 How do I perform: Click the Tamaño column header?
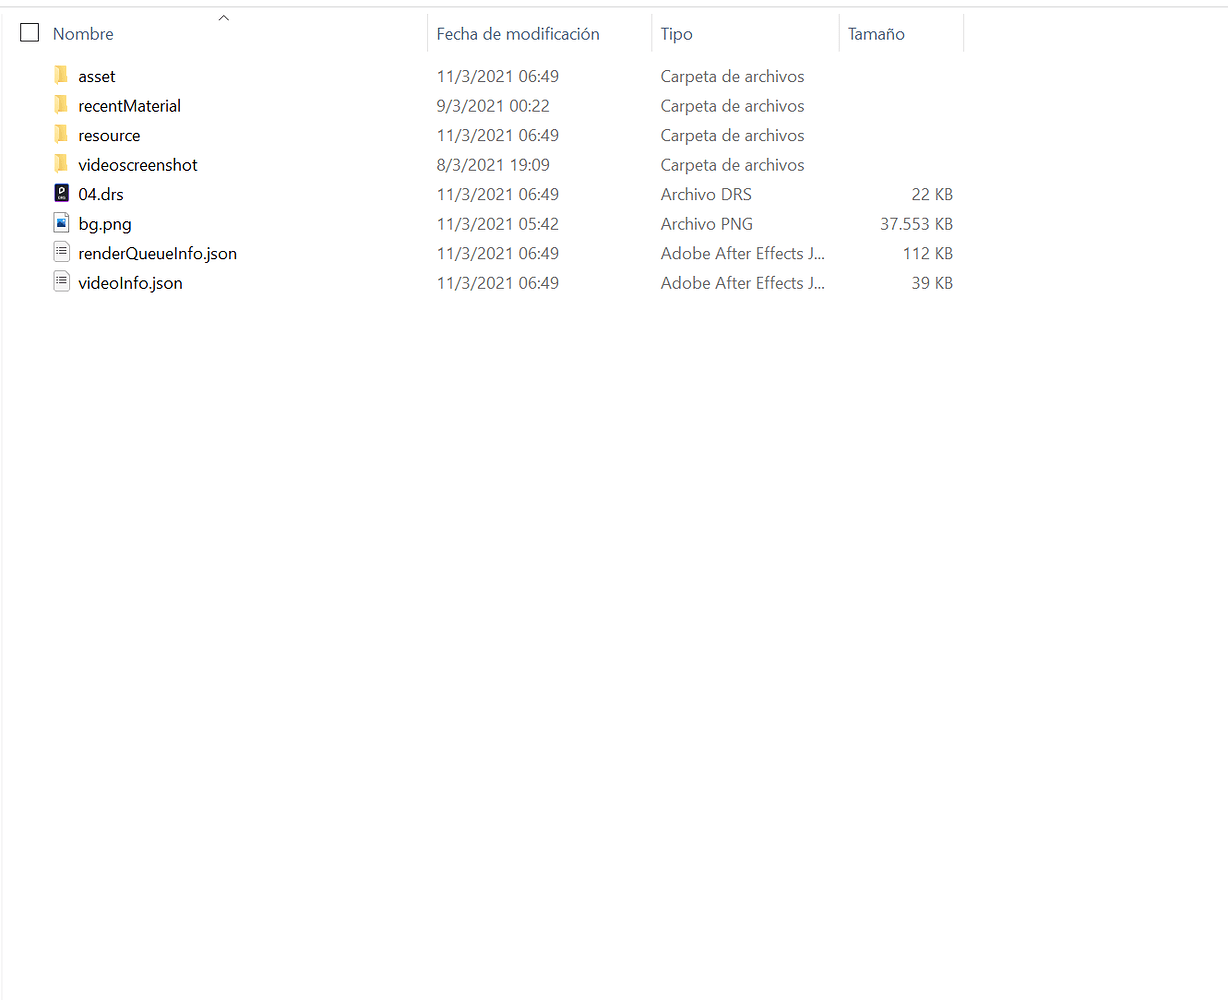coord(876,34)
